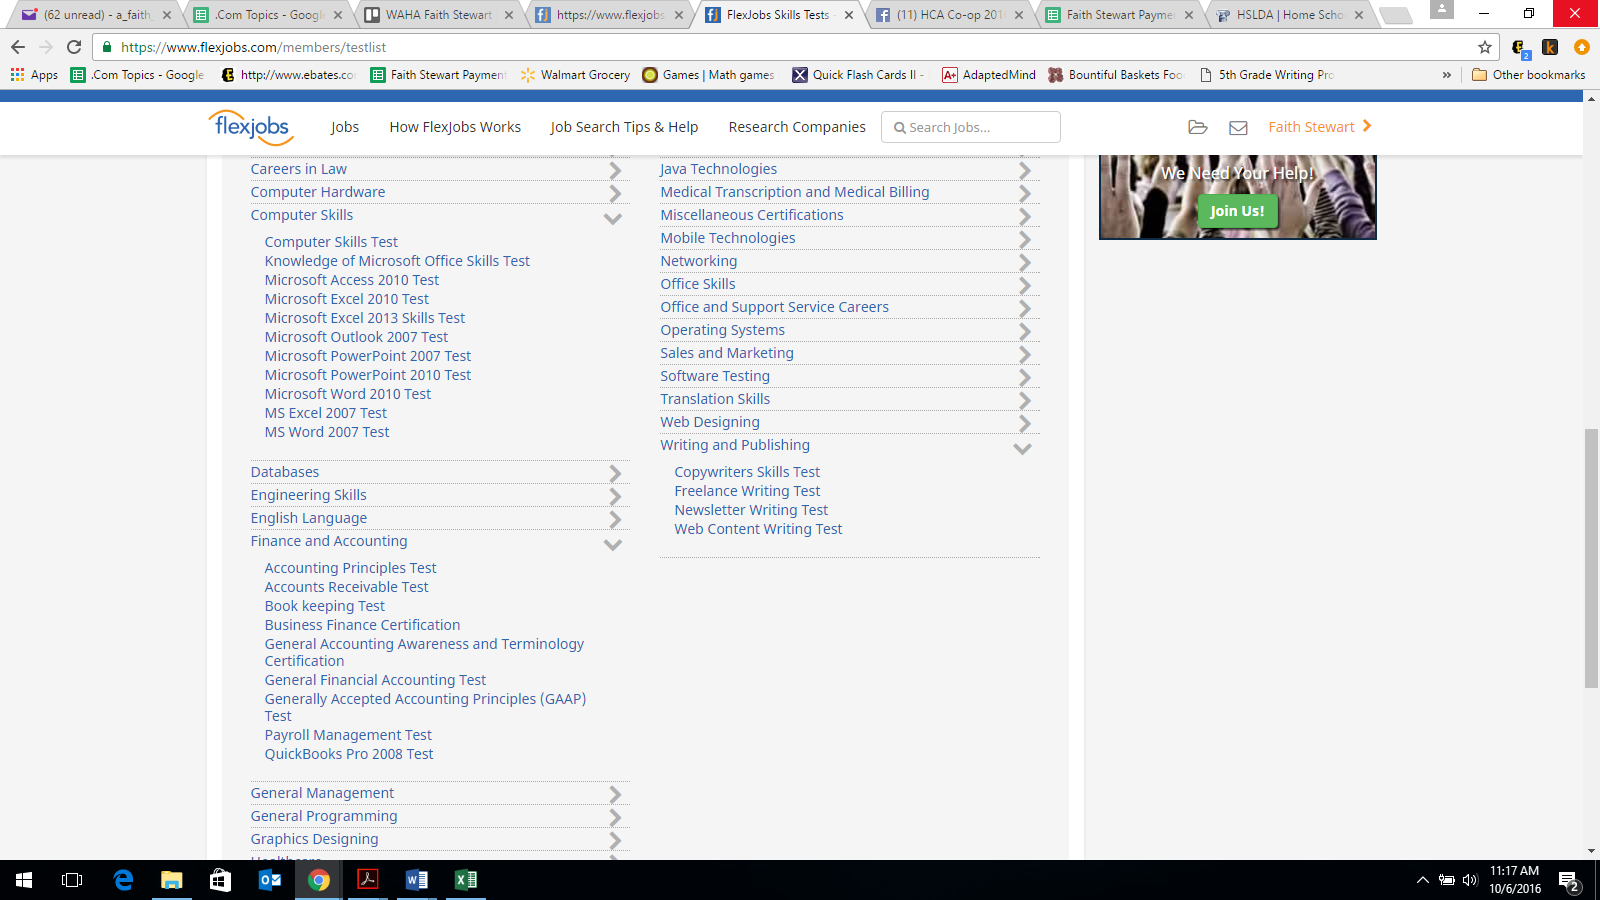Open Payroll Management Test link
This screenshot has width=1600, height=900.
348,735
